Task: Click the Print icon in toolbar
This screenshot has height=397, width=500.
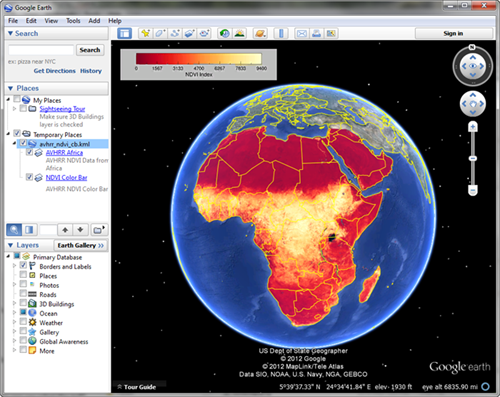Action: pos(316,33)
